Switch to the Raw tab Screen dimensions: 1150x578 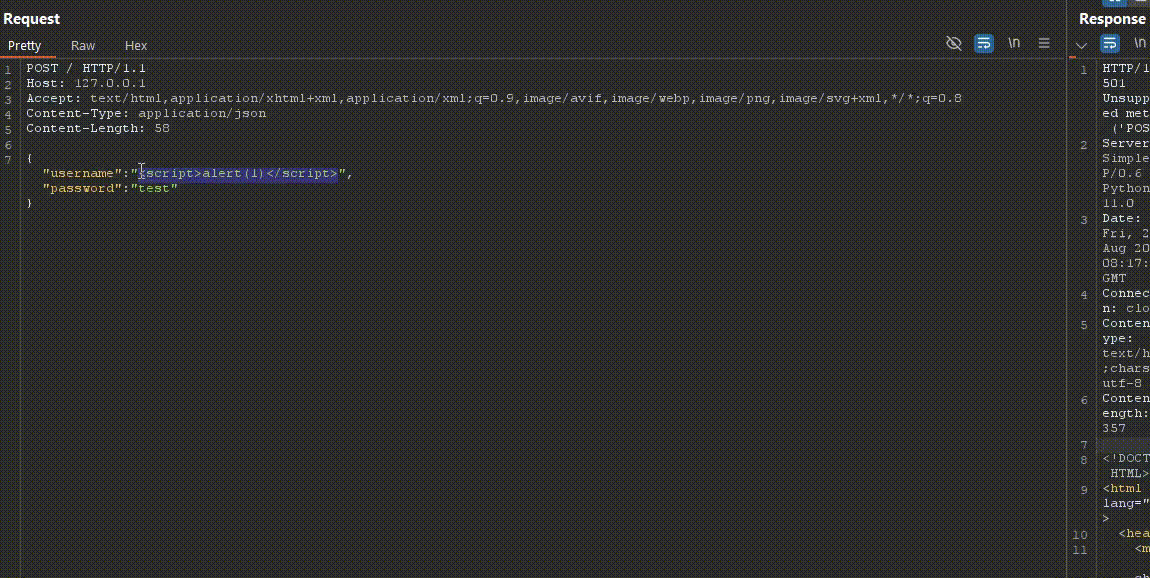(x=83, y=45)
